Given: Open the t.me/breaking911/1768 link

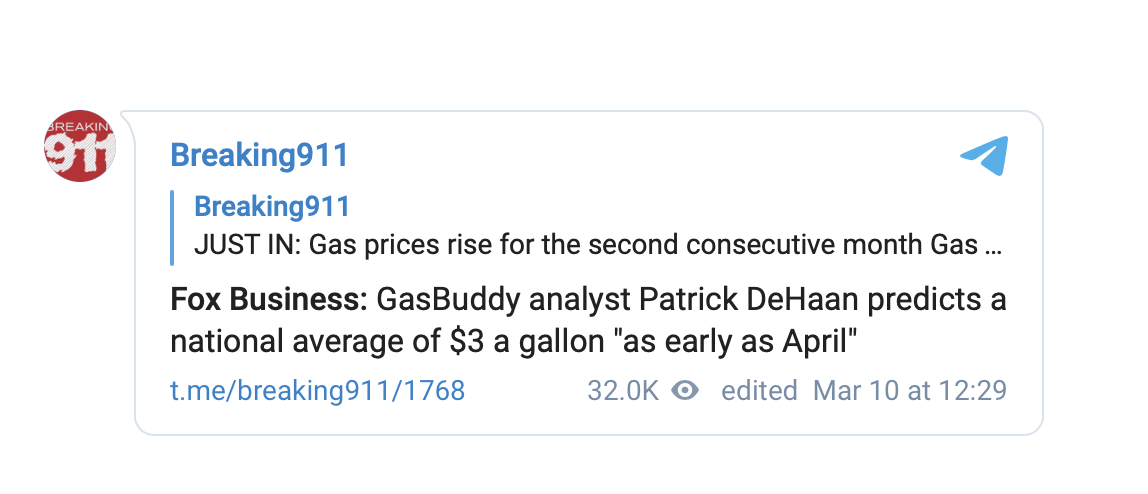Looking at the screenshot, I should click(318, 390).
